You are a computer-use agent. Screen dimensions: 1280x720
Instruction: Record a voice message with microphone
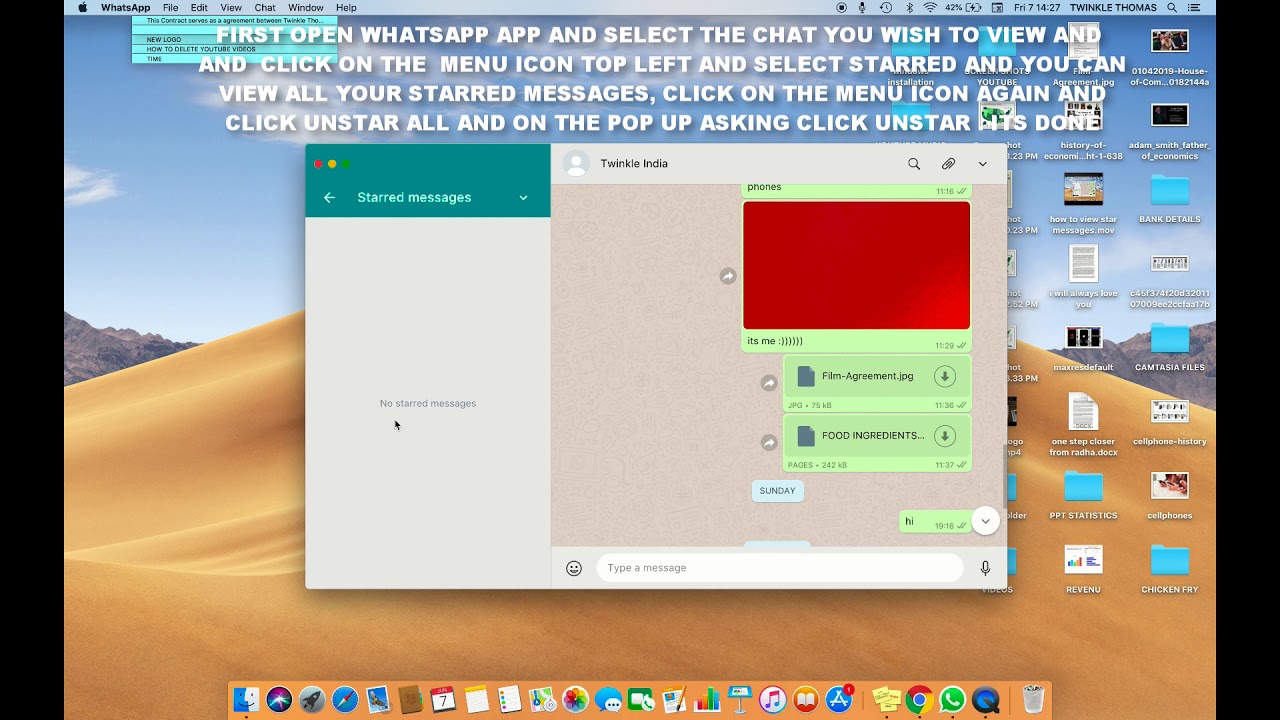click(x=985, y=568)
